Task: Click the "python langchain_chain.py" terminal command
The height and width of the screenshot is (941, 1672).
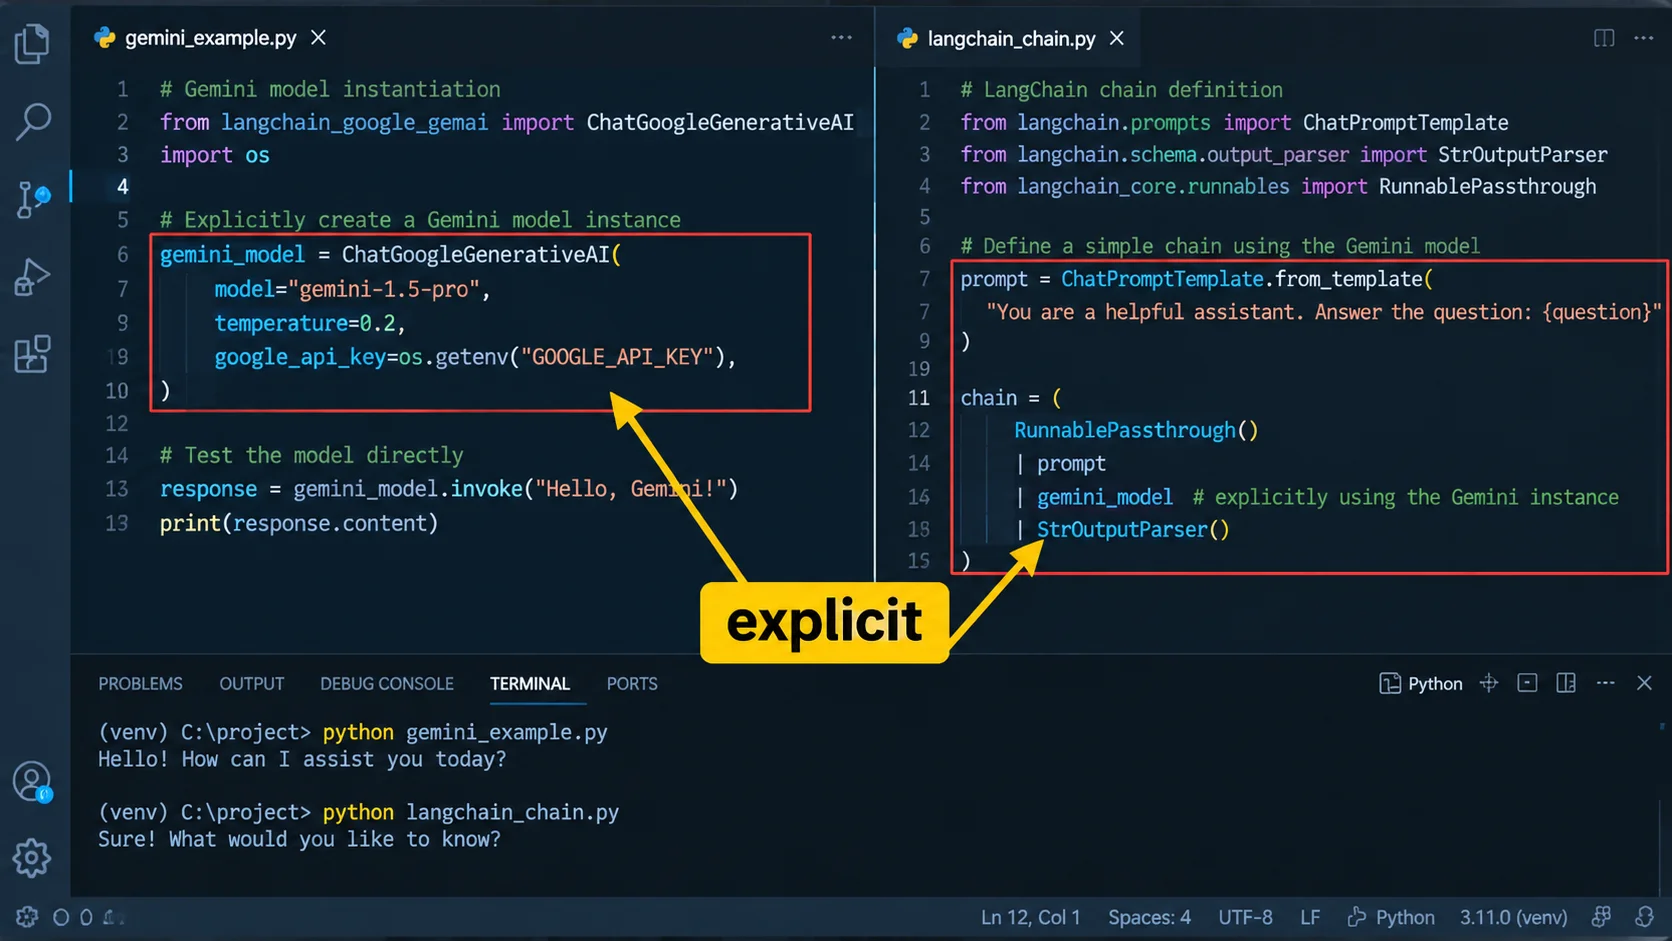Action: (470, 812)
